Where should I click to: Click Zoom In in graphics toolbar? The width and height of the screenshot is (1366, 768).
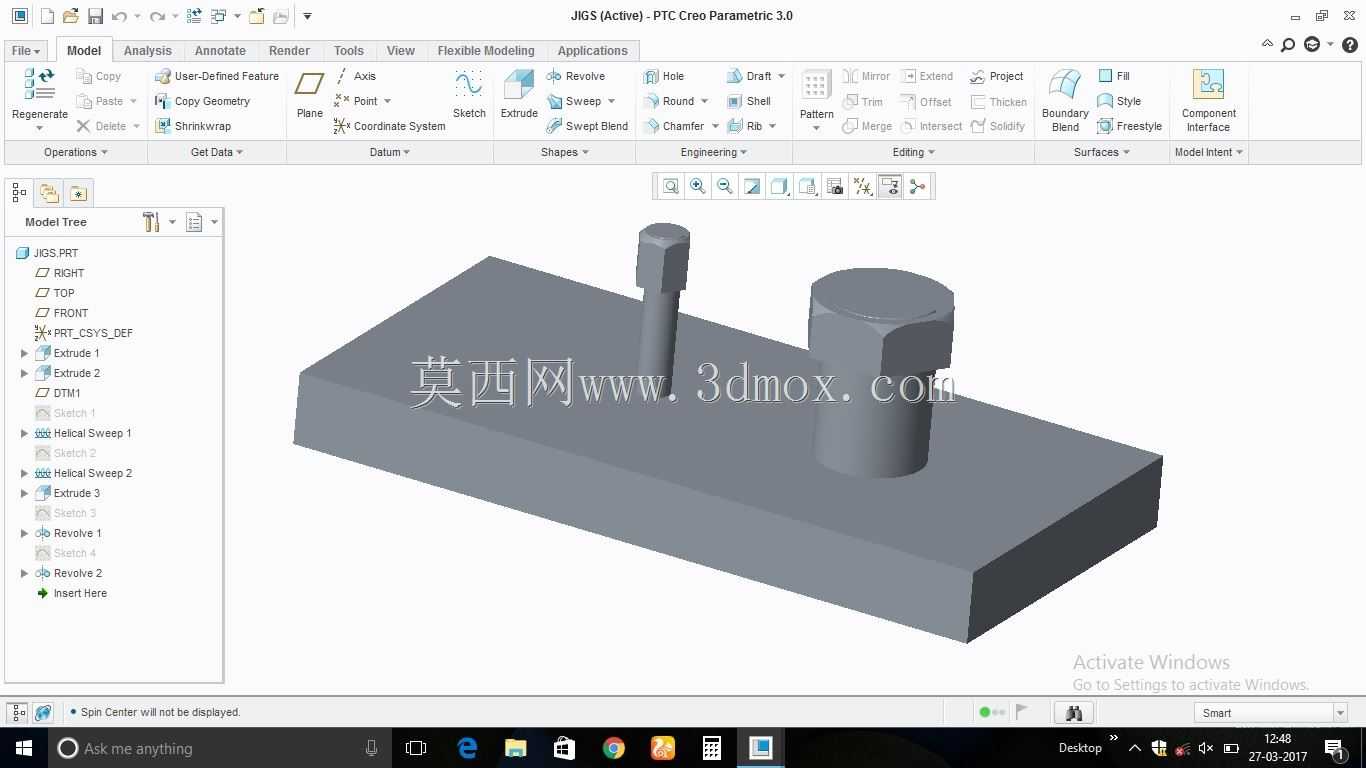pos(698,186)
